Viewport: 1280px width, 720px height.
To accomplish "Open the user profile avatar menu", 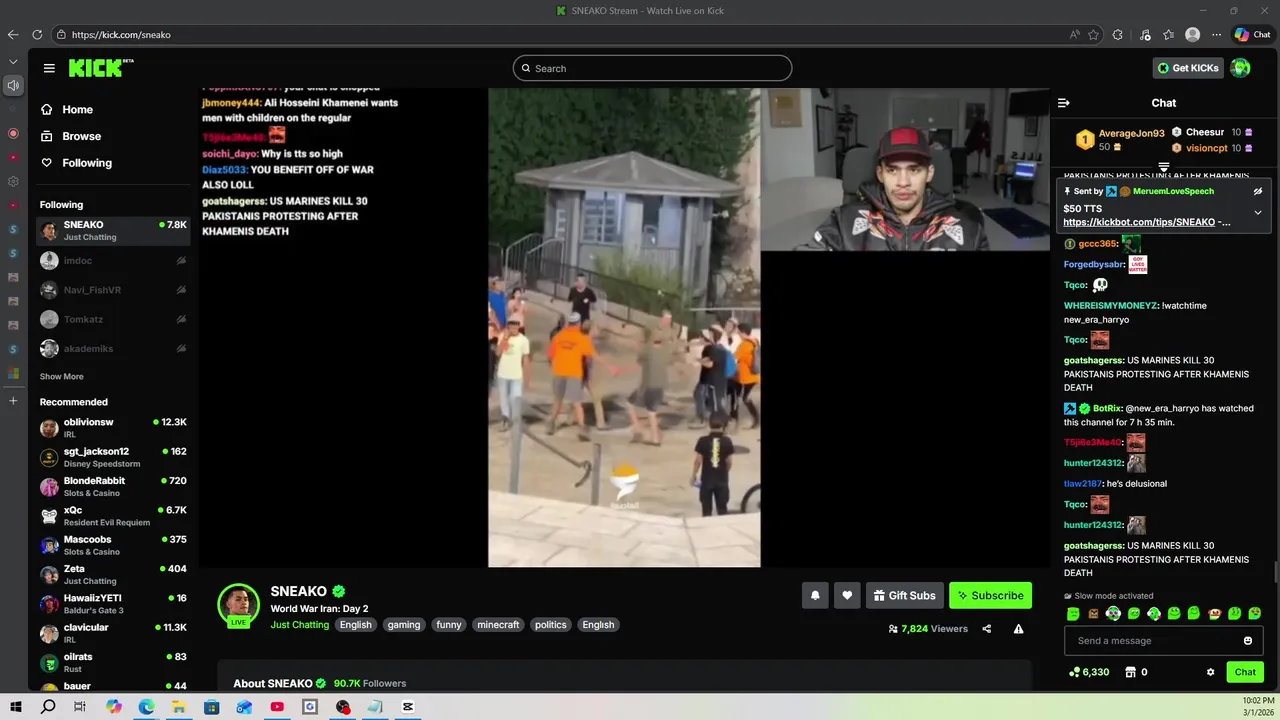I will 1240,68.
